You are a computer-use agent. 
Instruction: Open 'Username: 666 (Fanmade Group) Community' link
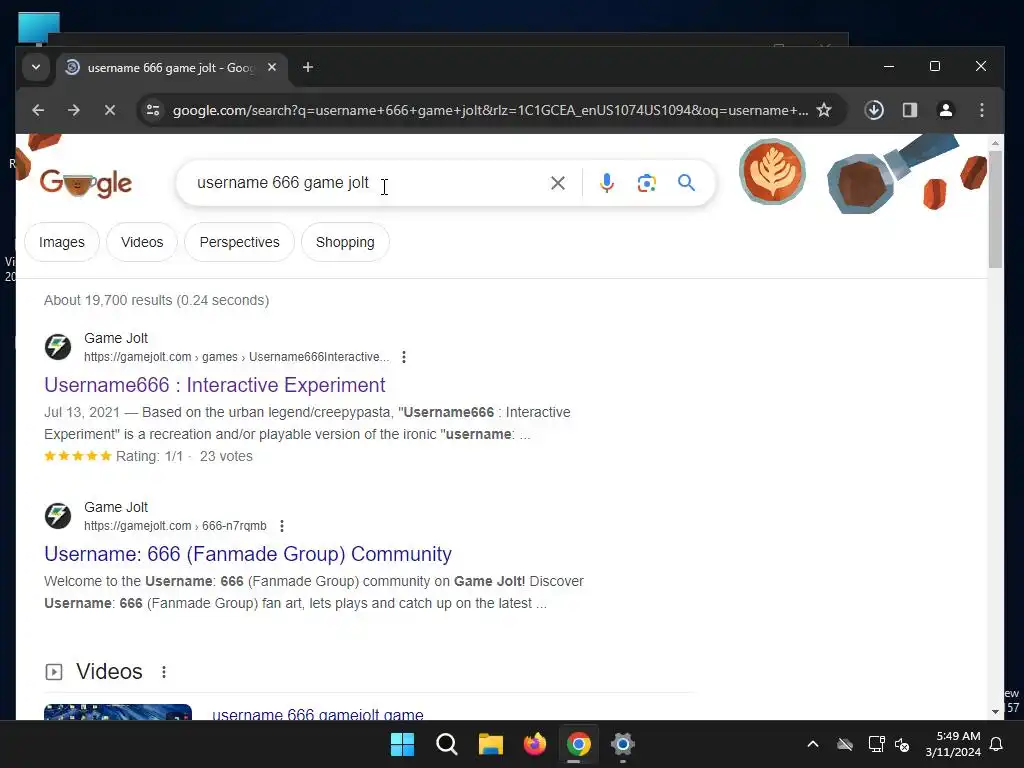pos(248,554)
